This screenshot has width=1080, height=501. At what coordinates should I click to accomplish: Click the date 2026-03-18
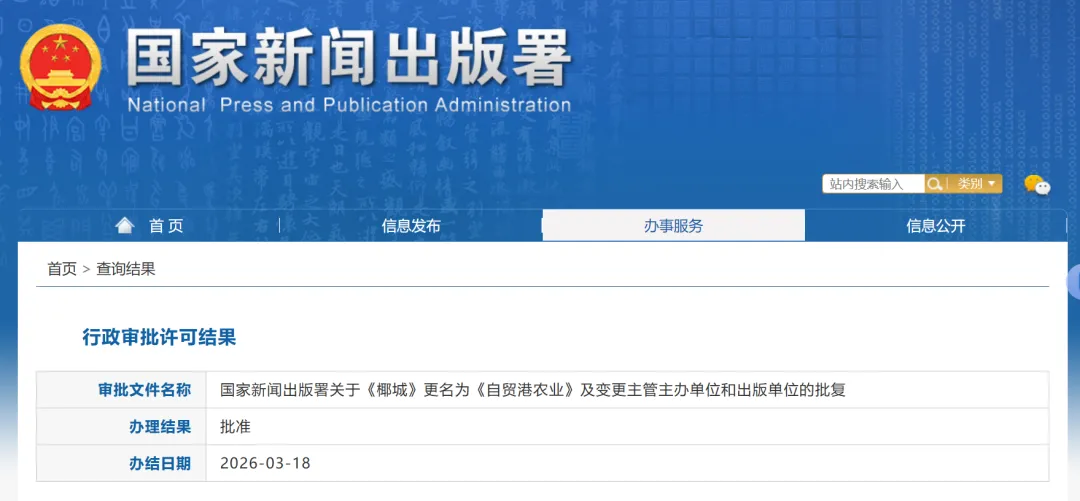pos(265,463)
